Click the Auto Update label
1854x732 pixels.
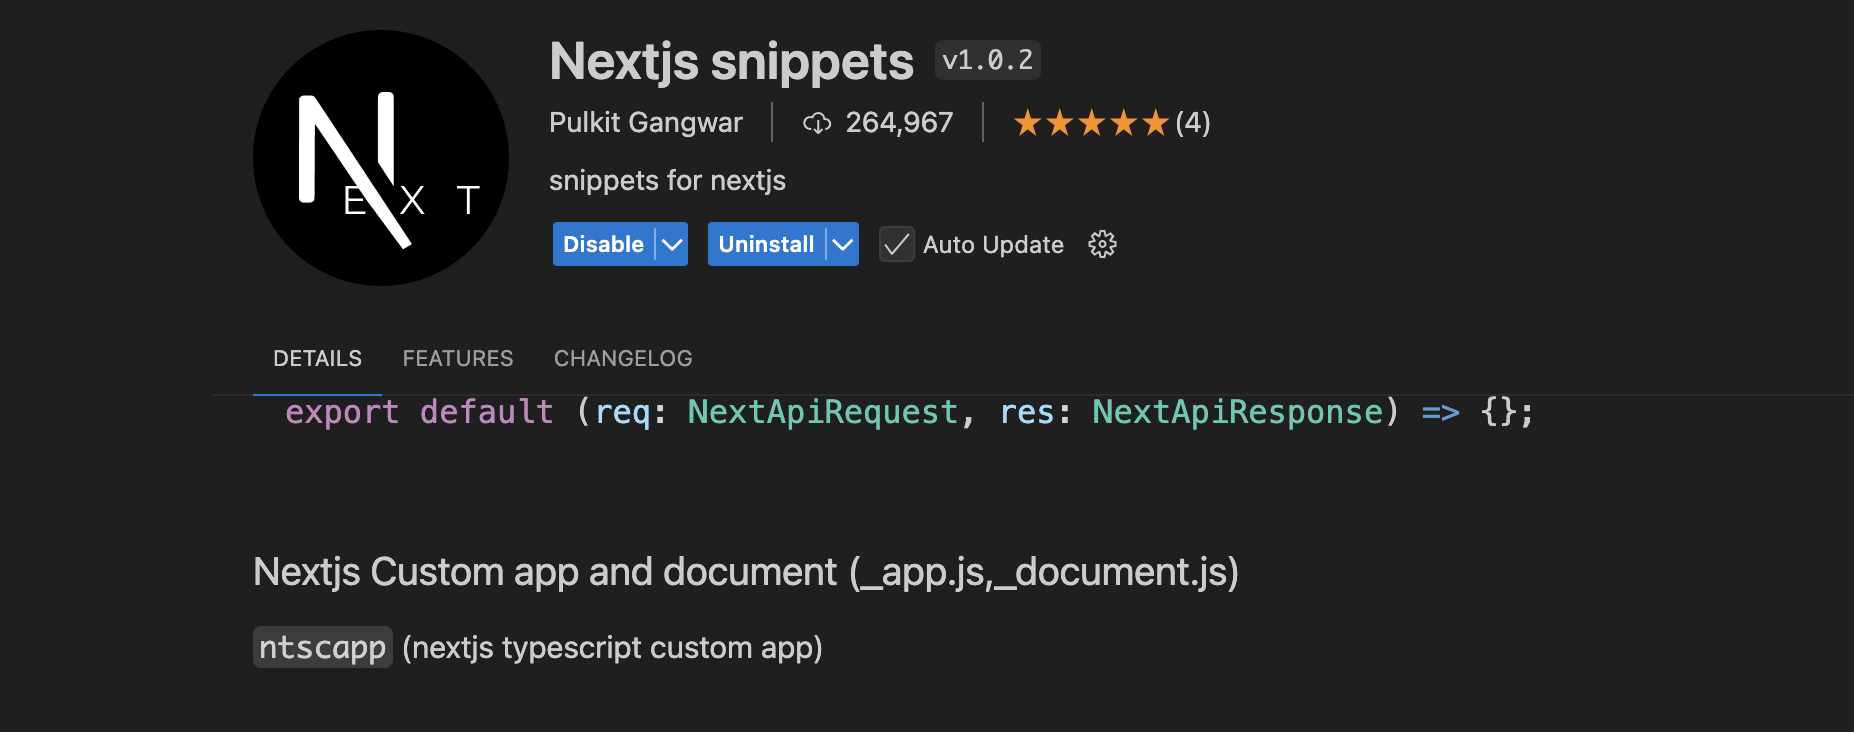(x=993, y=245)
